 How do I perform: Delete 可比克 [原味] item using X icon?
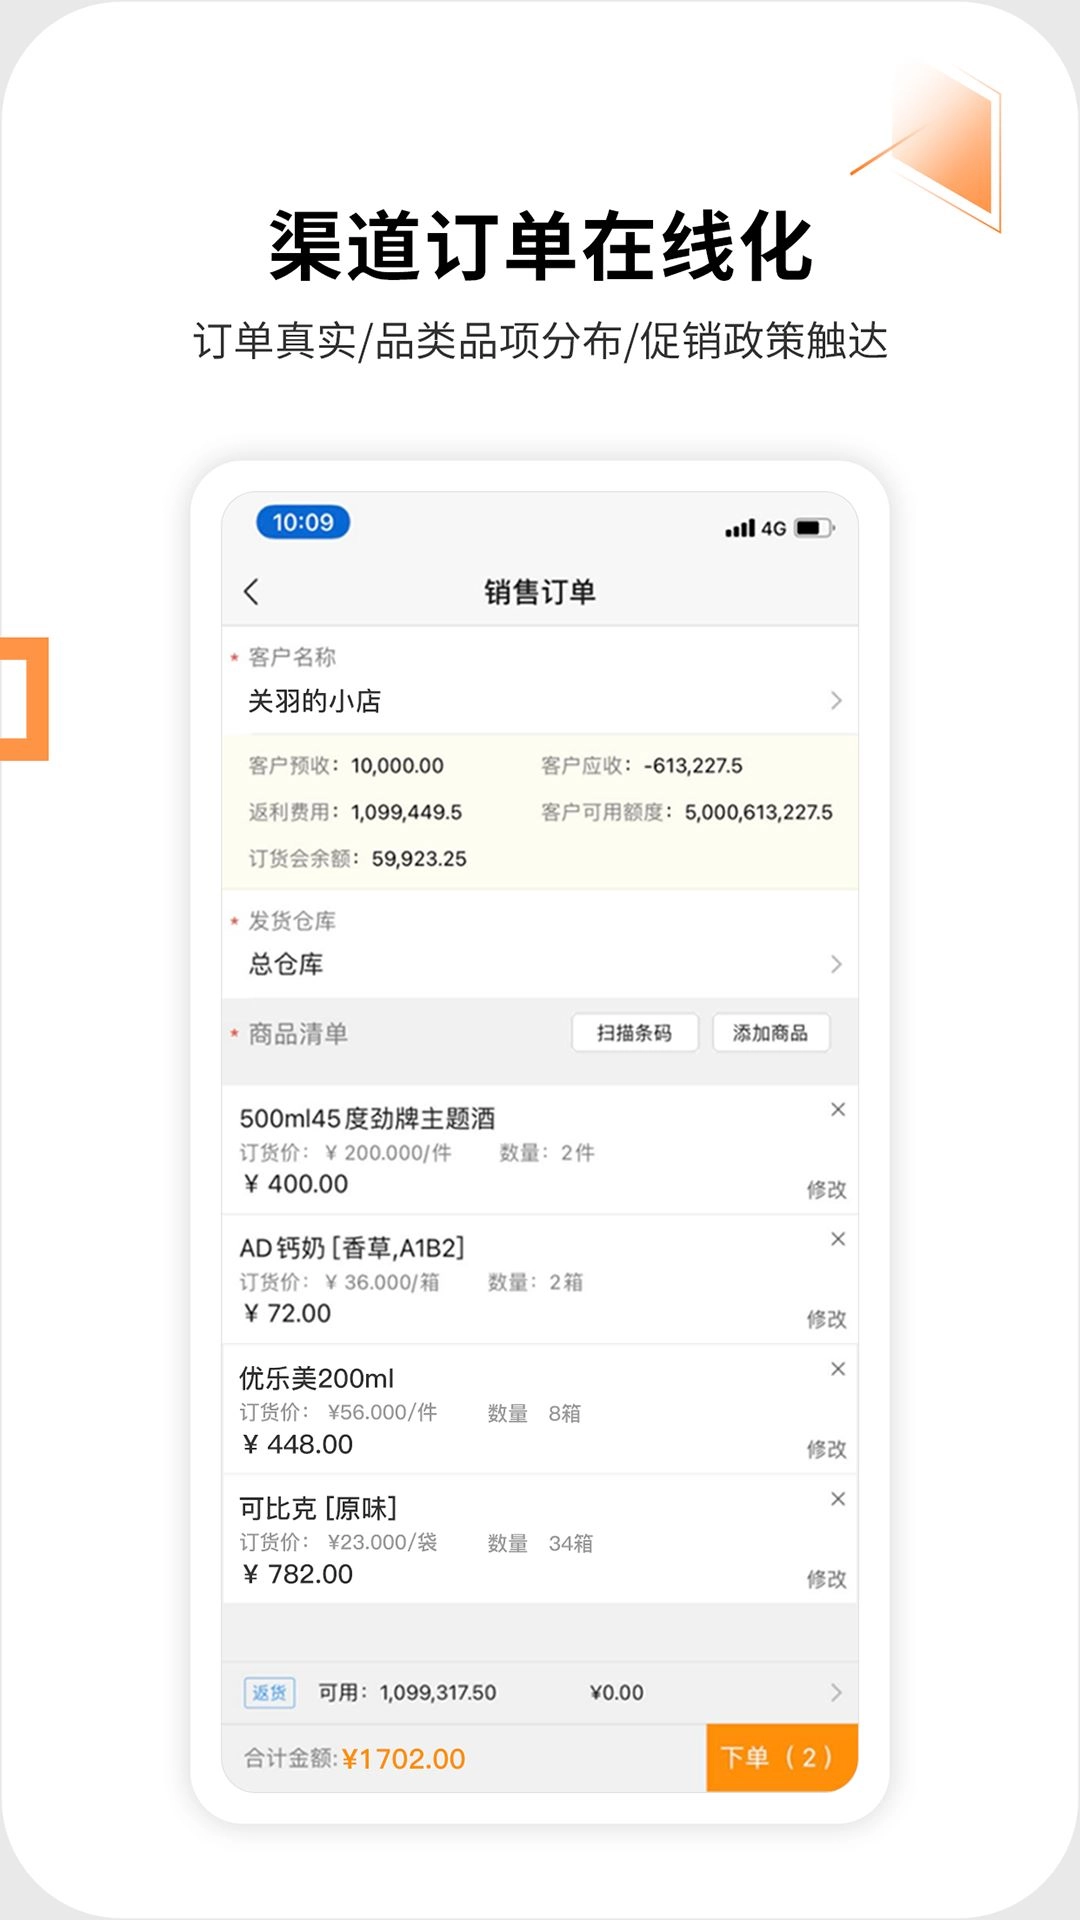click(x=838, y=1499)
